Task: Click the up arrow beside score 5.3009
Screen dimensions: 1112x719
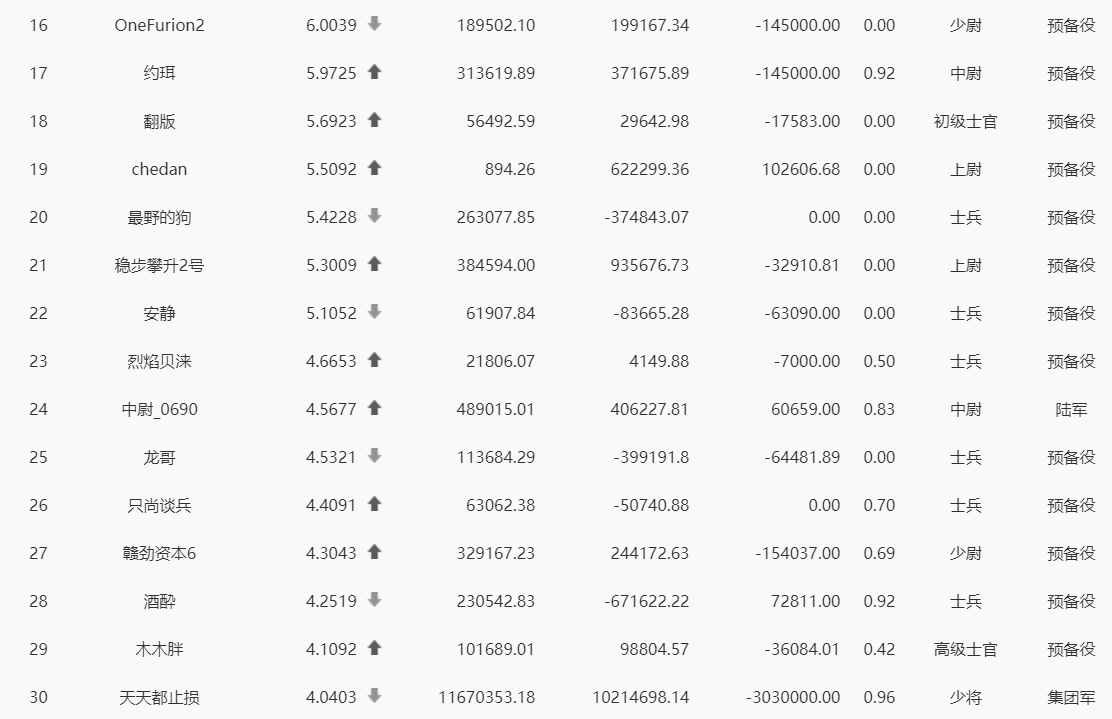Action: (374, 264)
